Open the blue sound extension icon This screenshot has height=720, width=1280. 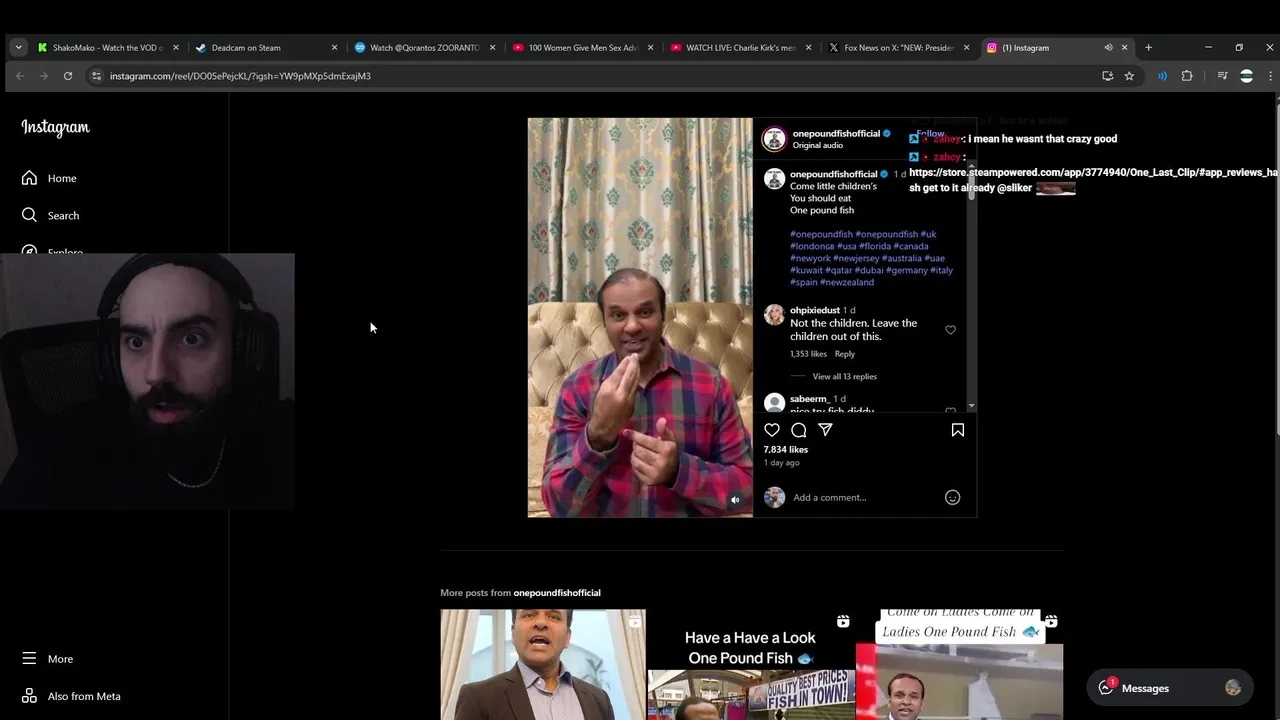click(1162, 76)
